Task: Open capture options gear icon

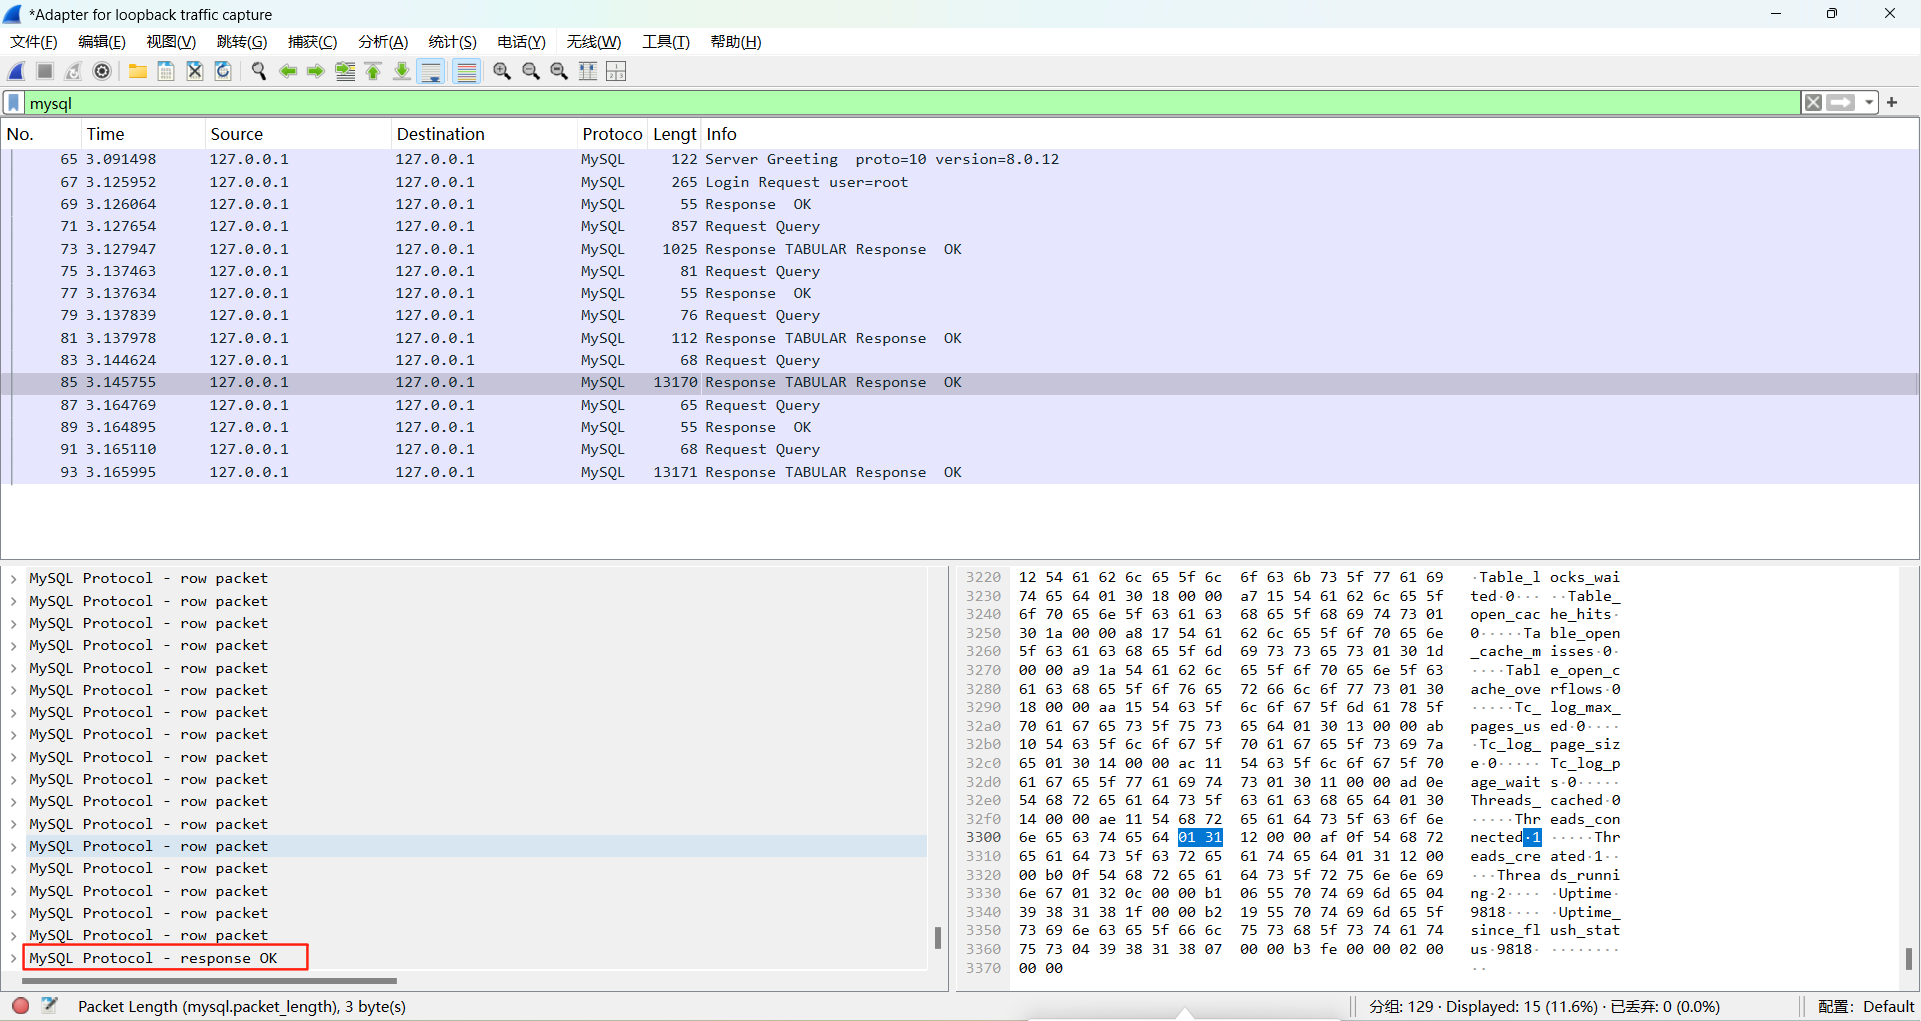Action: 102,71
